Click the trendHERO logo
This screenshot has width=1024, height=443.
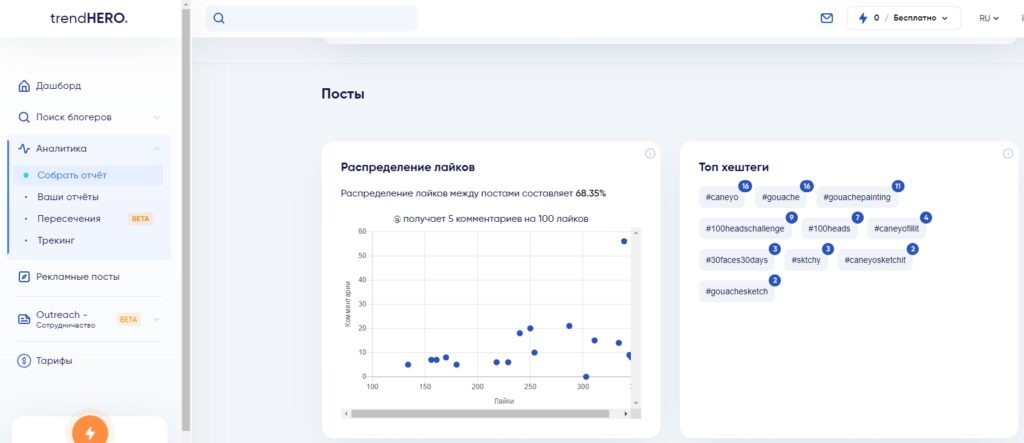[x=89, y=18]
